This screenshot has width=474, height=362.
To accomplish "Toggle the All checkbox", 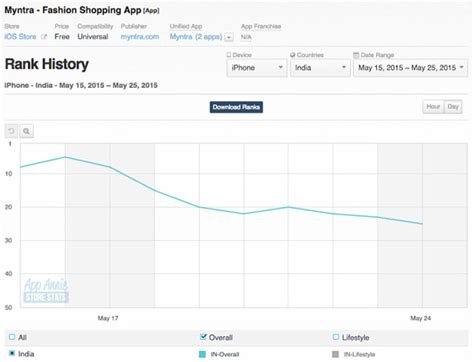I will click(12, 337).
